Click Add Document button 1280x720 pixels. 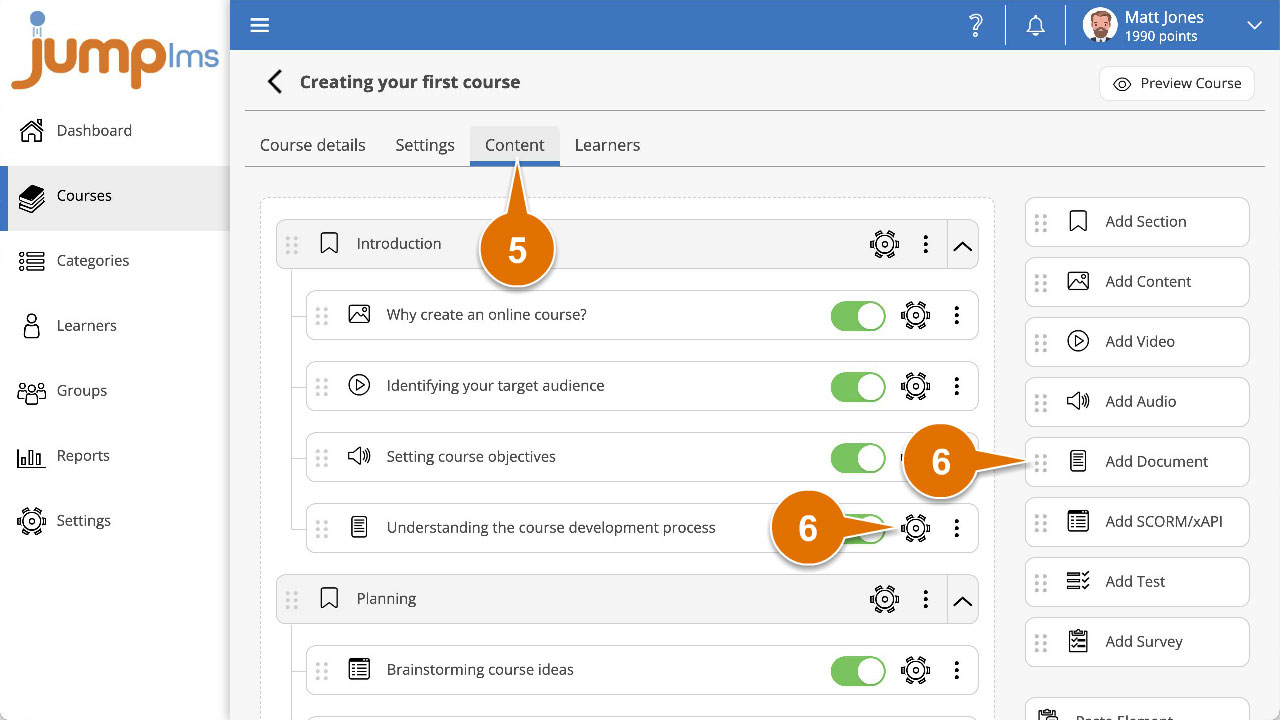[x=1137, y=462]
